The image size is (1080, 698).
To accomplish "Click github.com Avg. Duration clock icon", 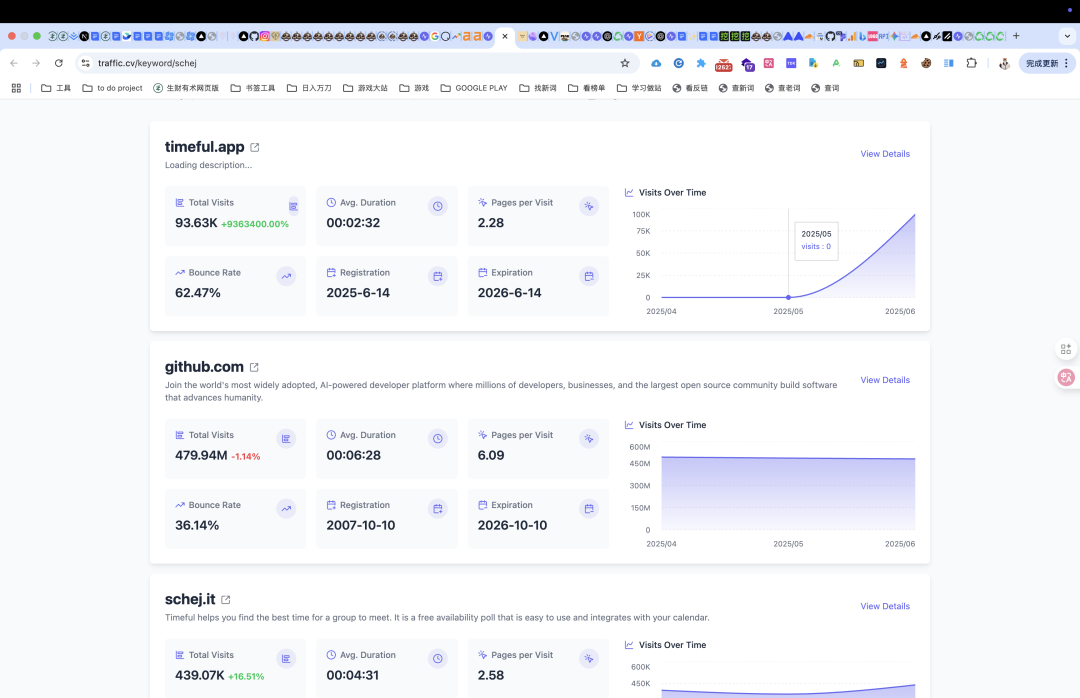I will pyautogui.click(x=437, y=438).
